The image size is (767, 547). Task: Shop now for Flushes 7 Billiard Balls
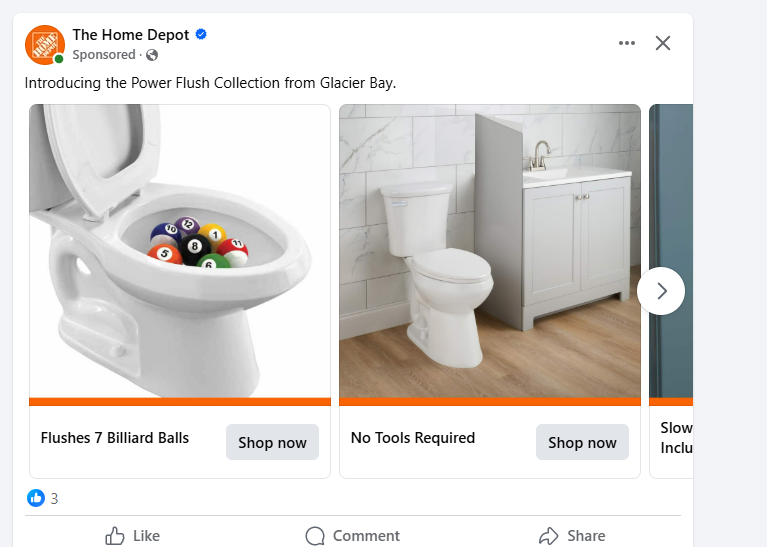[x=272, y=442]
